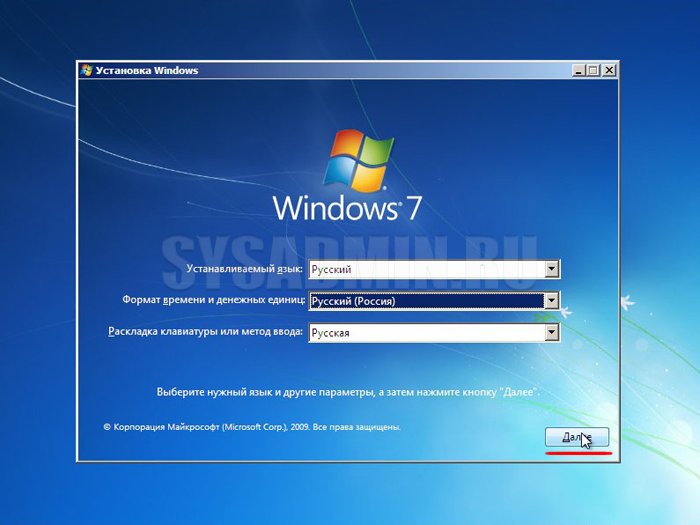Close the Установка Windows dialog
The image size is (700, 525).
tap(609, 71)
